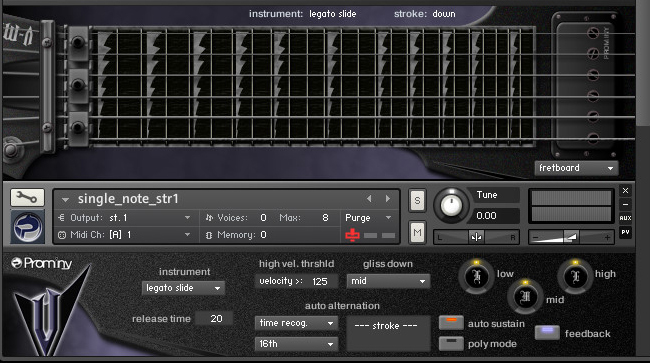Open the legato slide instrument dropdown
The image size is (650, 363).
click(183, 288)
